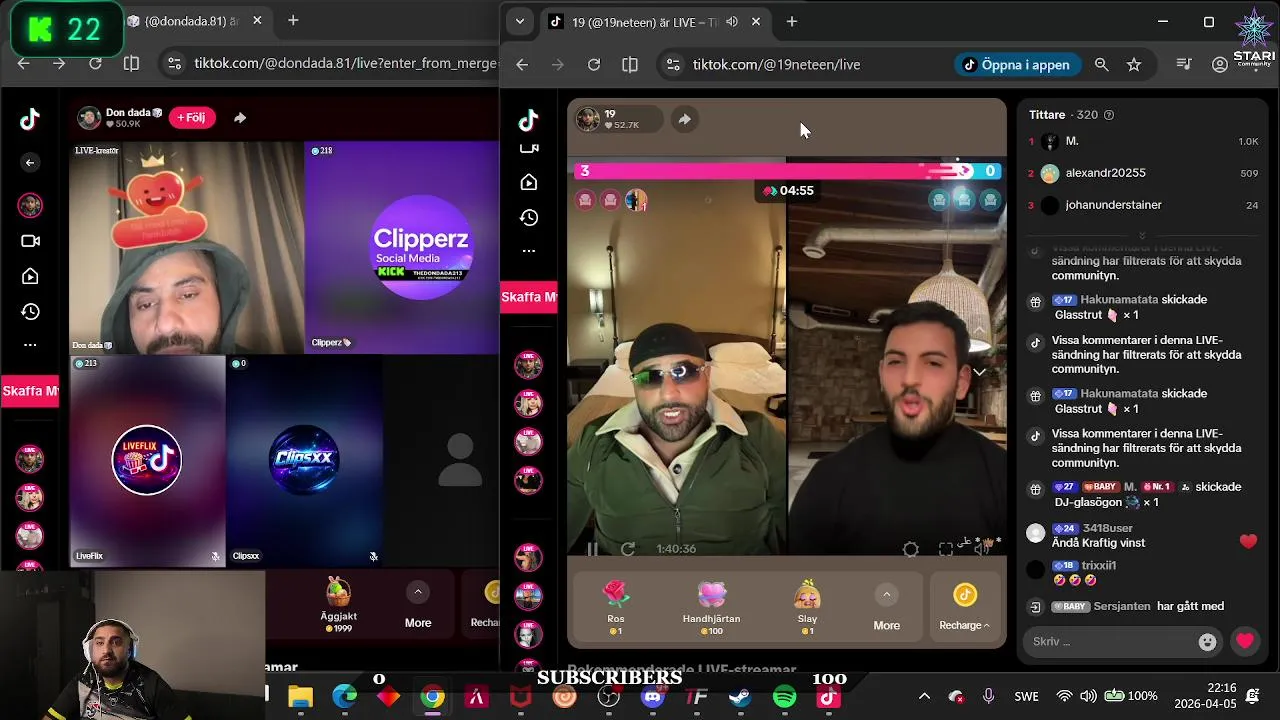1280x720 pixels.
Task: Open site info icon beside tiktok.com/@19neteen
Action: [x=673, y=64]
